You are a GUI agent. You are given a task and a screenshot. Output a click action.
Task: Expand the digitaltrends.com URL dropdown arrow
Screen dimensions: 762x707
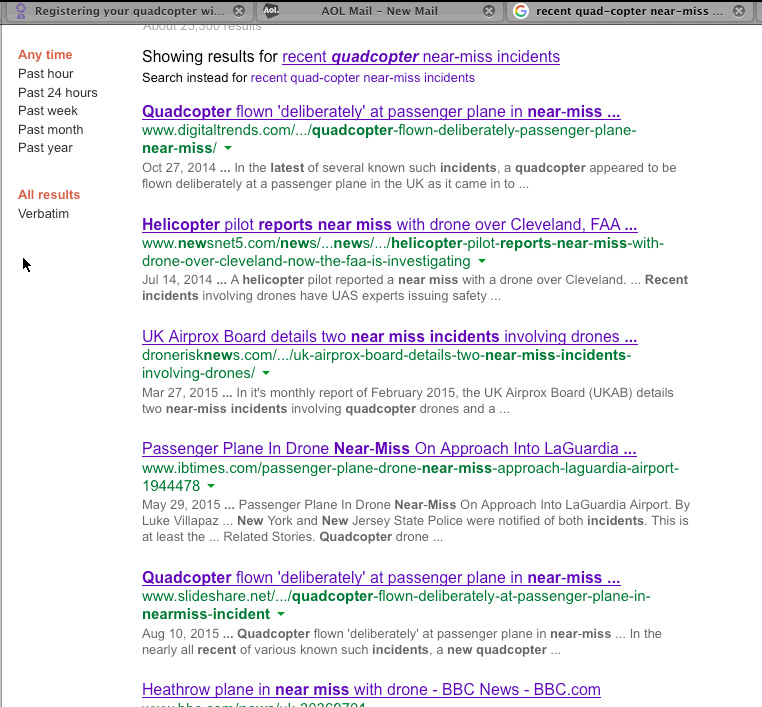pos(228,148)
